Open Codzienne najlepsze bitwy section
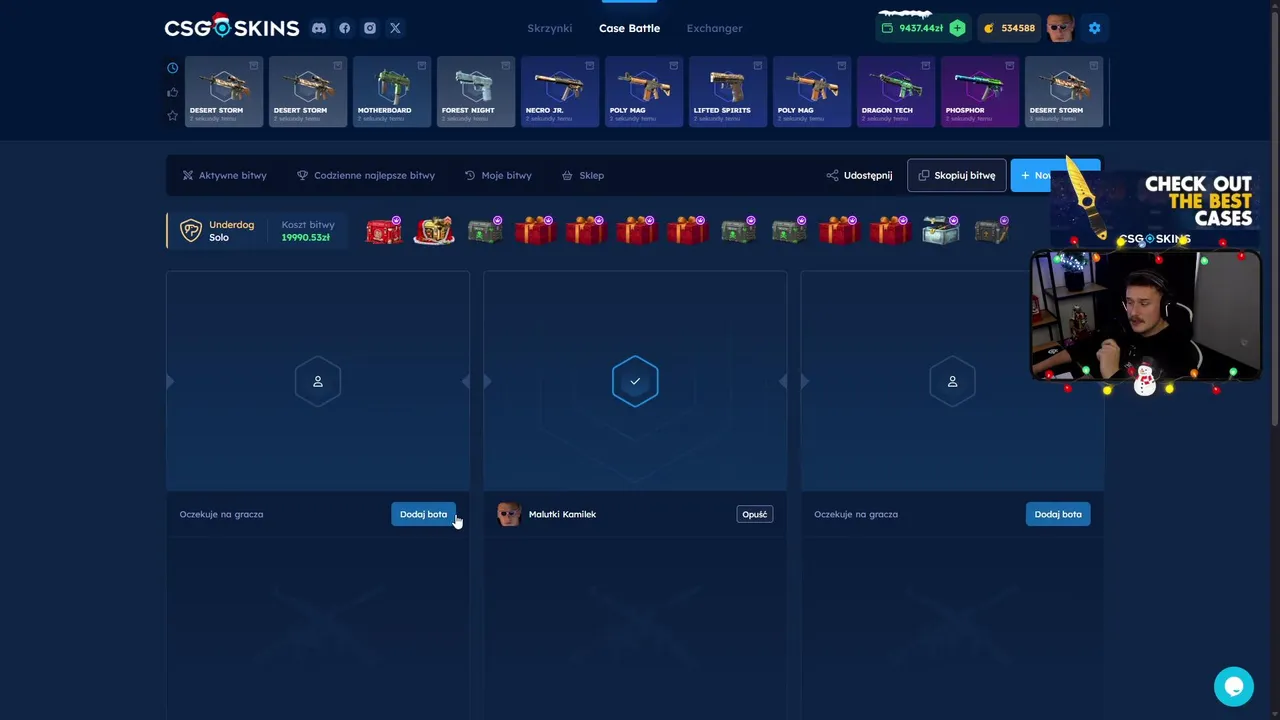Image resolution: width=1280 pixels, height=720 pixels. pos(366,175)
